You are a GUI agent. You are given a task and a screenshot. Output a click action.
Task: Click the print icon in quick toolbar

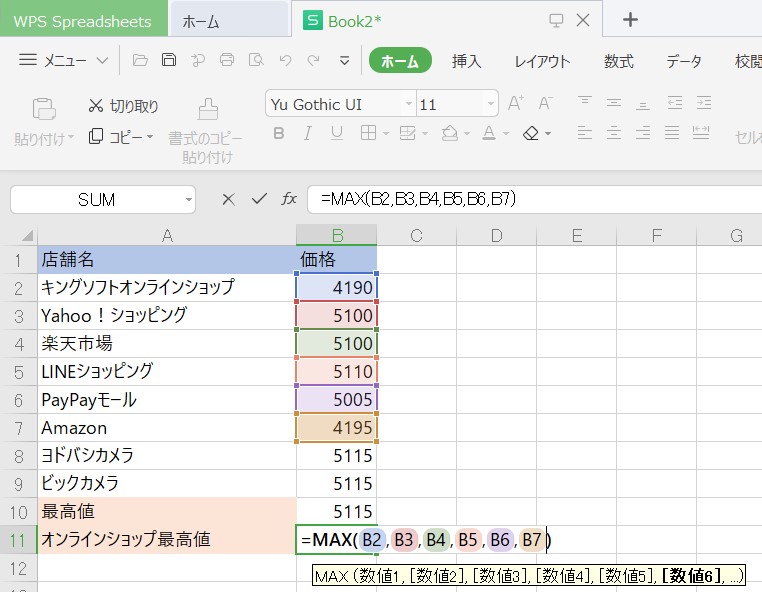(227, 60)
